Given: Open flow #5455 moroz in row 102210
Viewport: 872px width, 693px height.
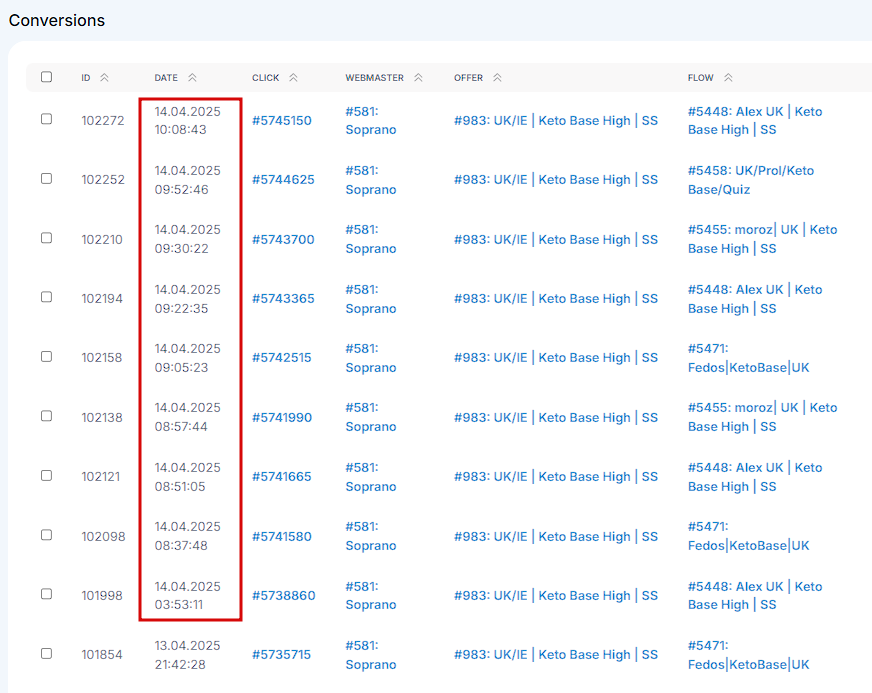Looking at the screenshot, I should [x=762, y=239].
